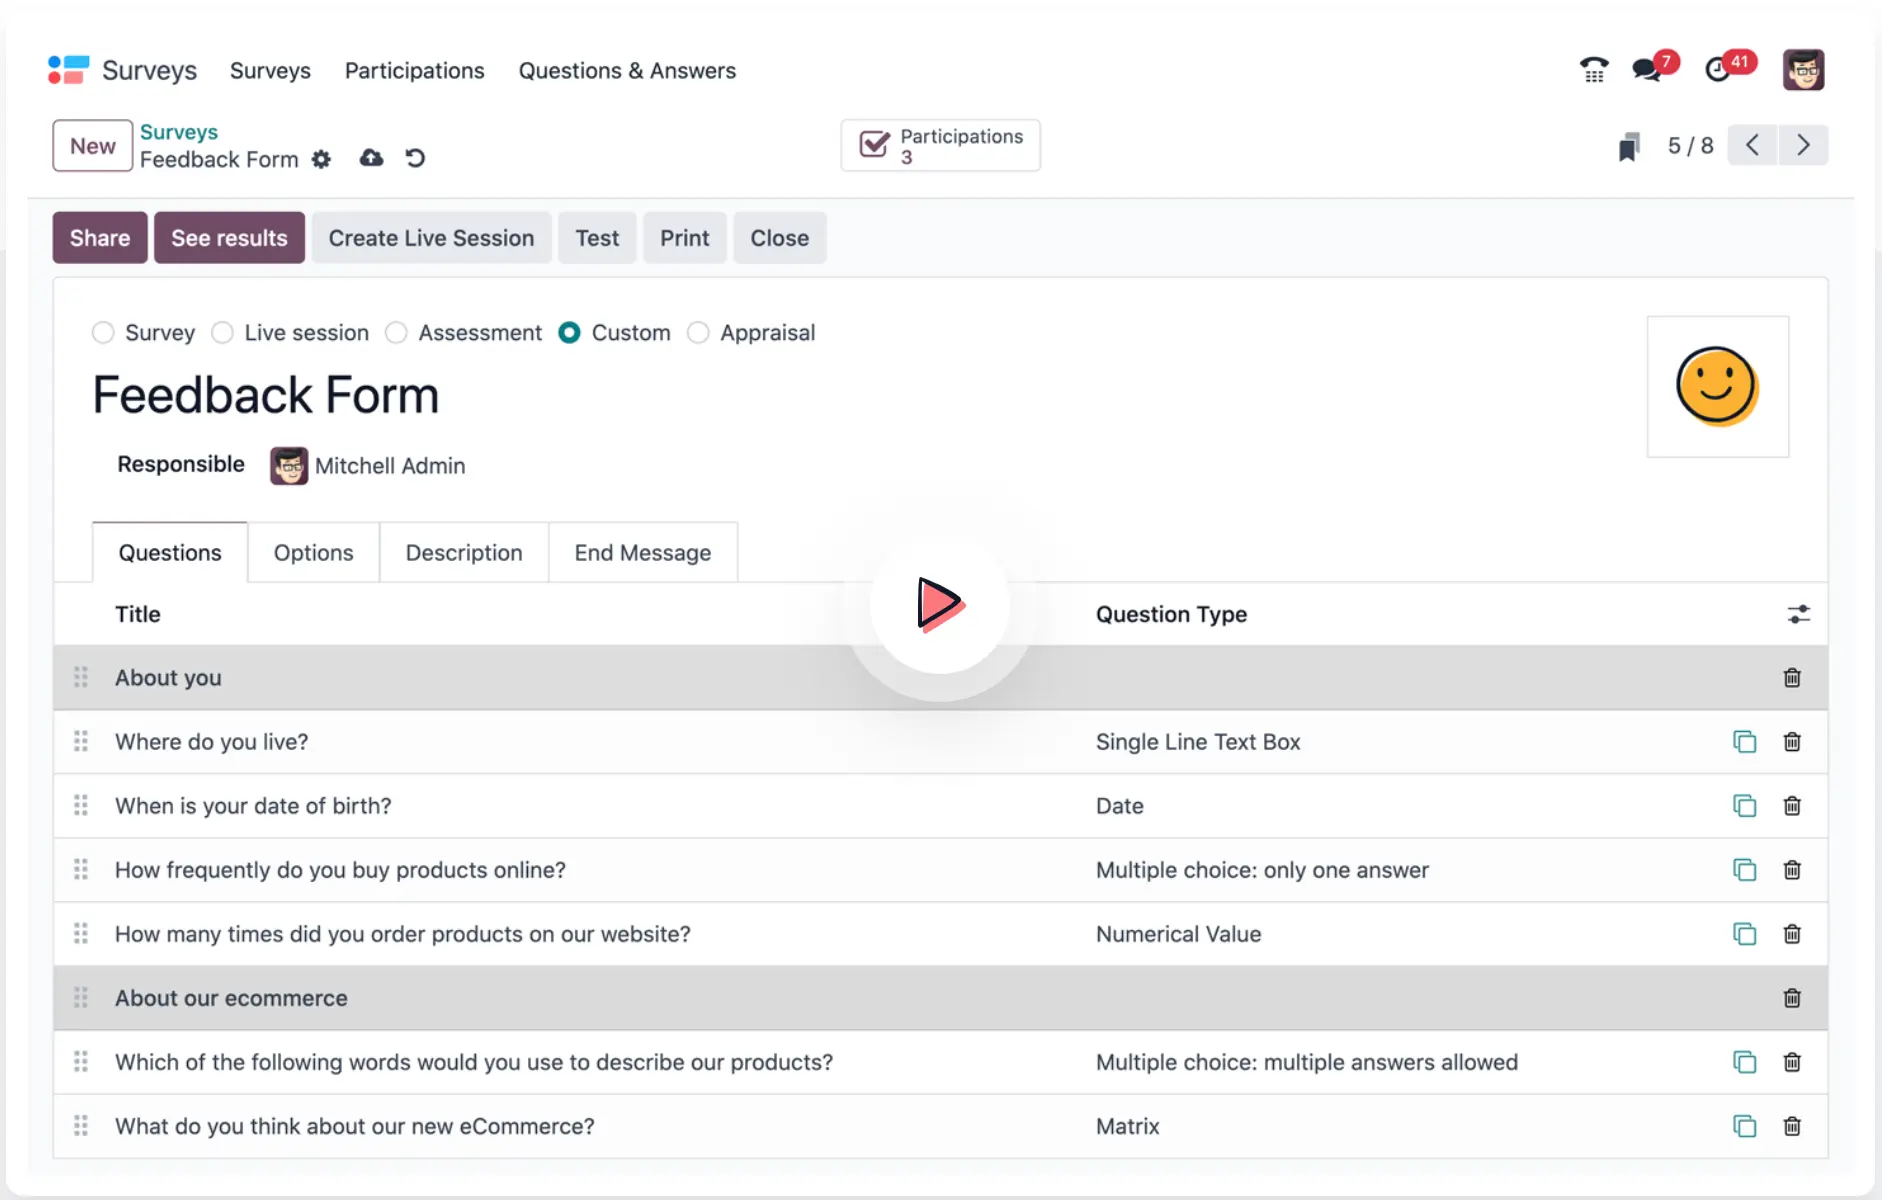Go to next record arrow

[1803, 145]
